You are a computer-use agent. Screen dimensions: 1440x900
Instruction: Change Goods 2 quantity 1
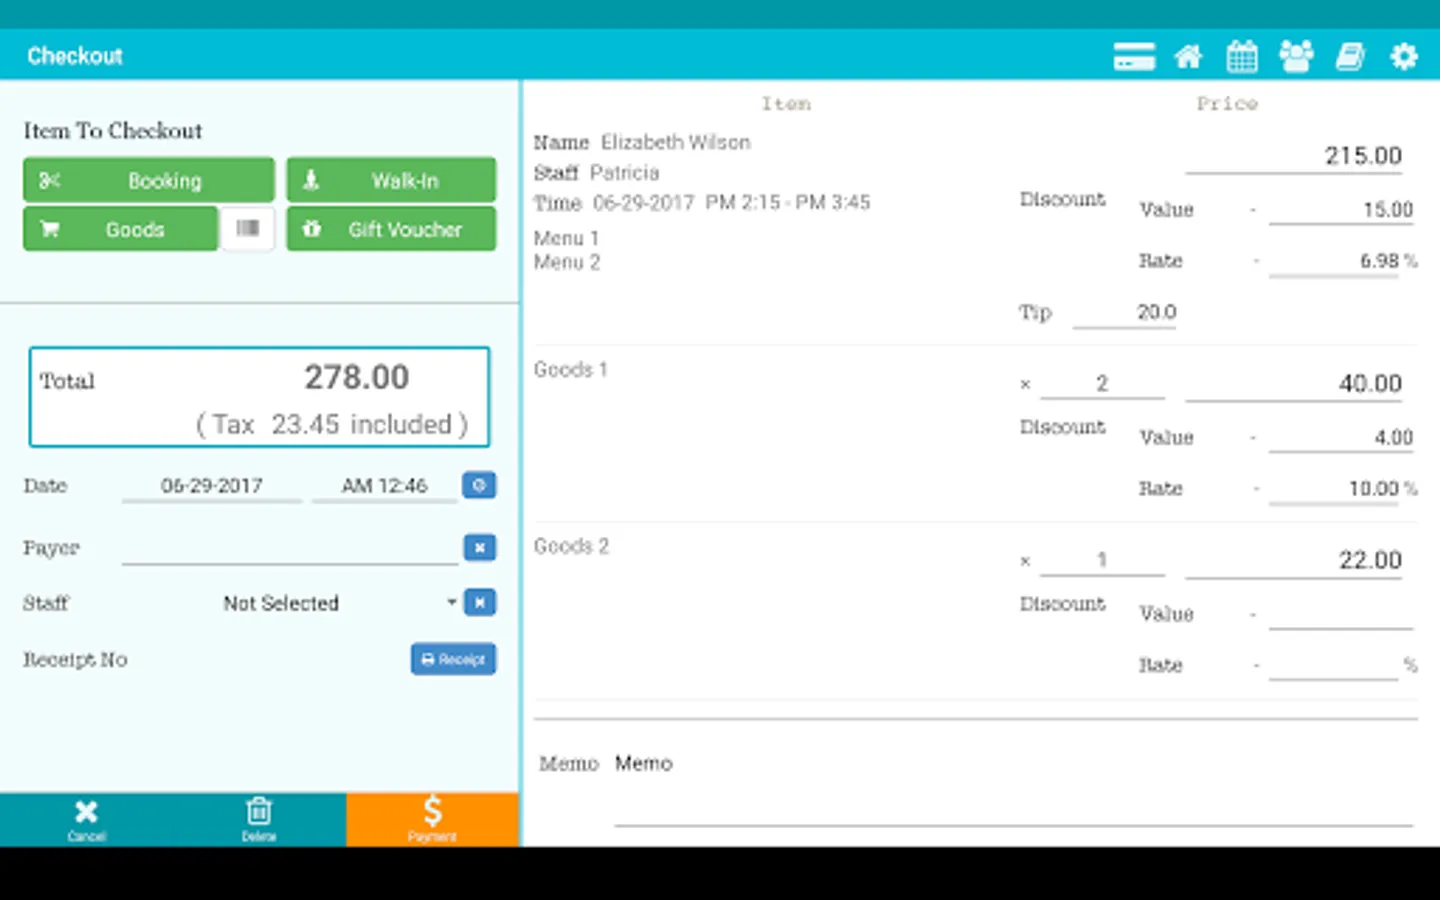(x=1102, y=560)
